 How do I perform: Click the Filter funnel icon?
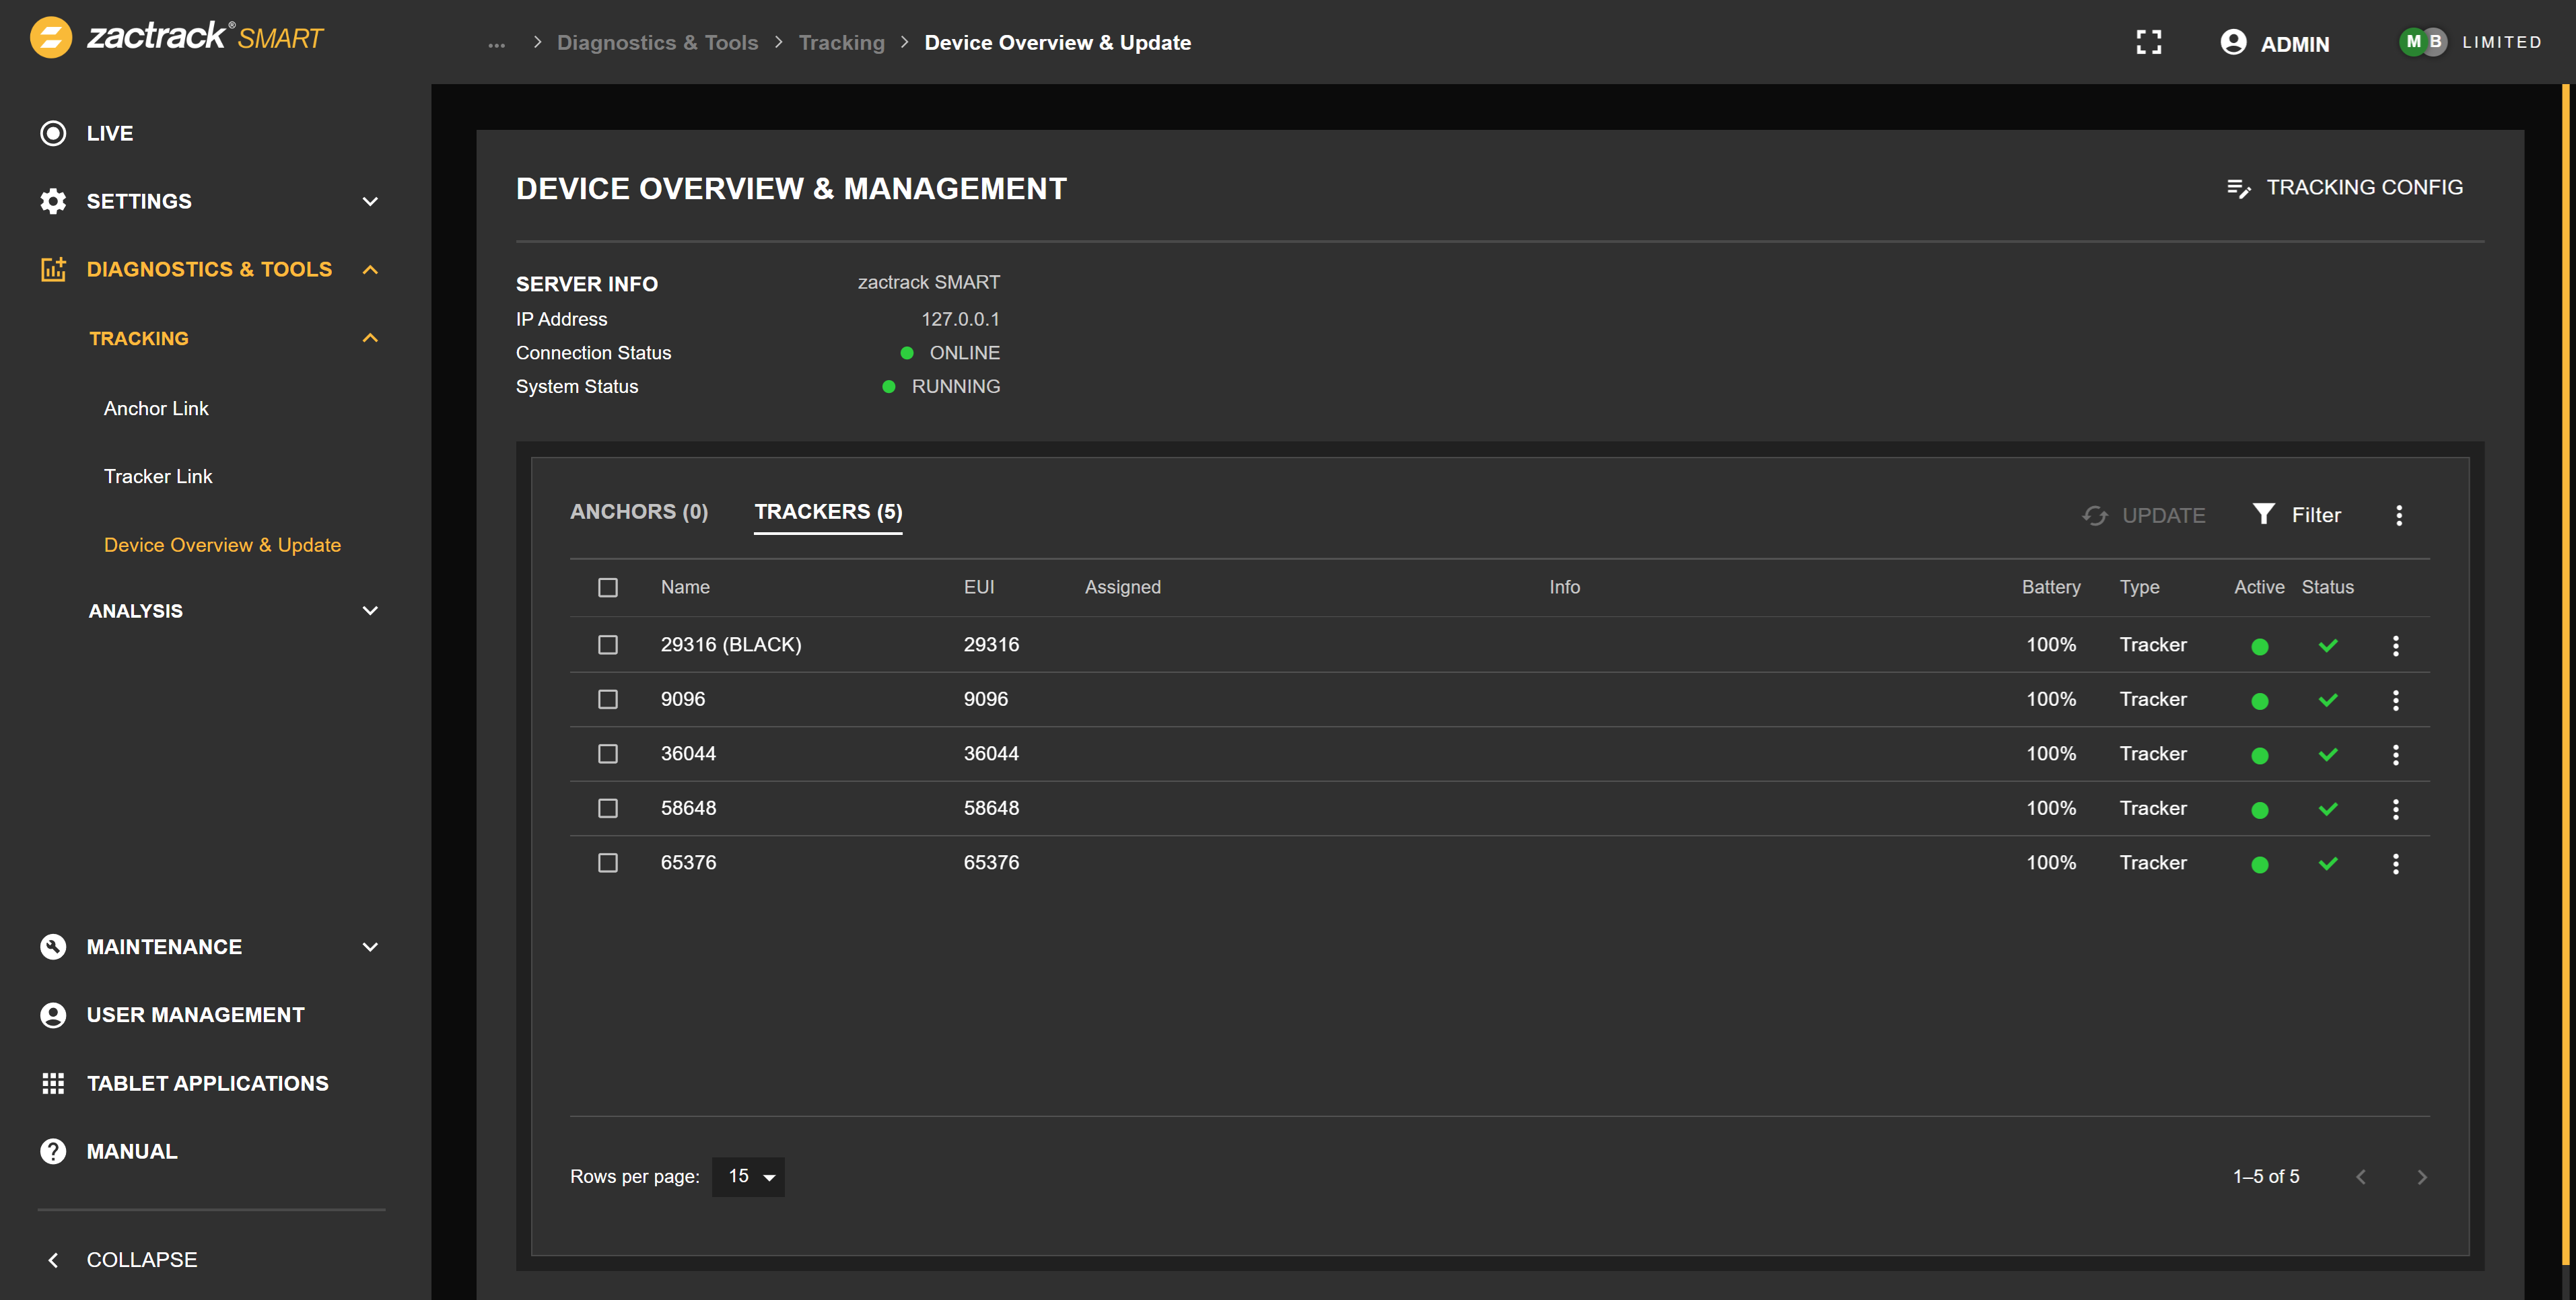click(2264, 514)
